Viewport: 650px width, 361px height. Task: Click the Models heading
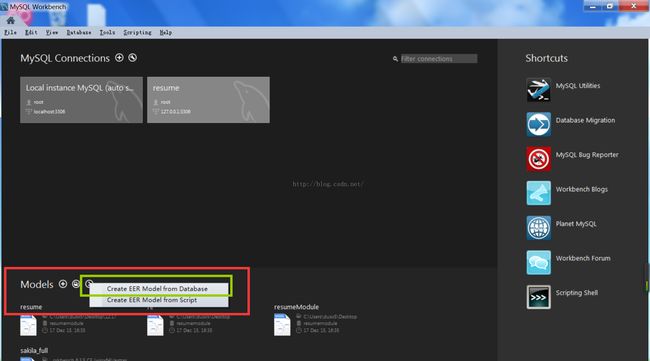point(37,284)
